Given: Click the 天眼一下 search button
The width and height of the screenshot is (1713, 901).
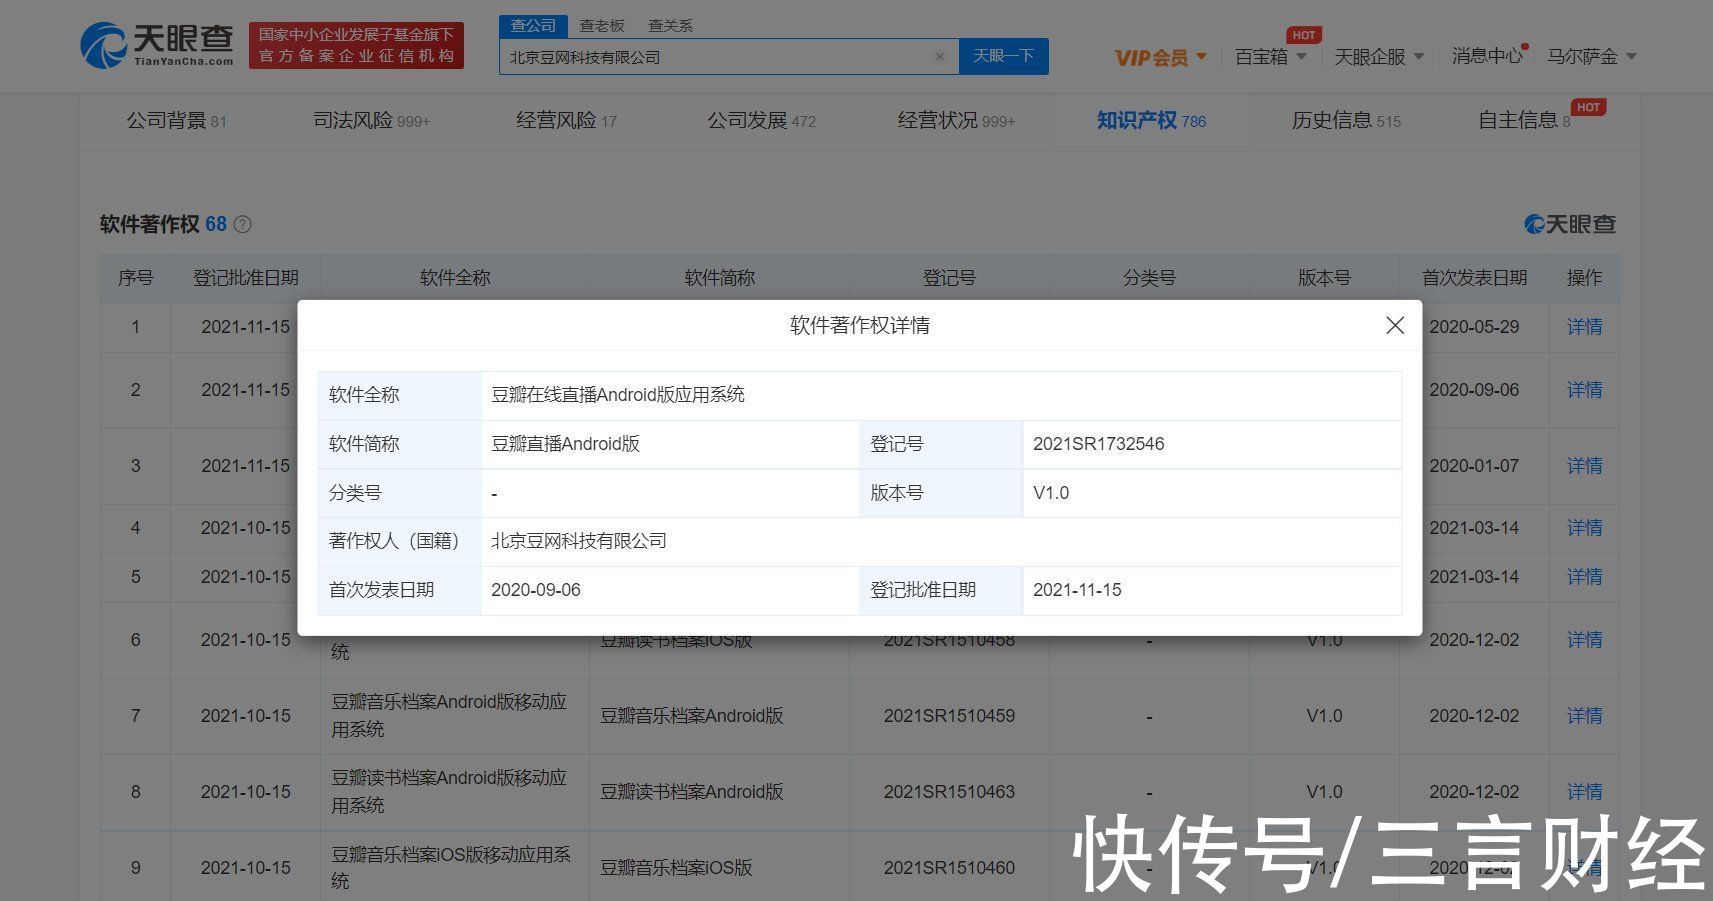Looking at the screenshot, I should pos(1003,56).
